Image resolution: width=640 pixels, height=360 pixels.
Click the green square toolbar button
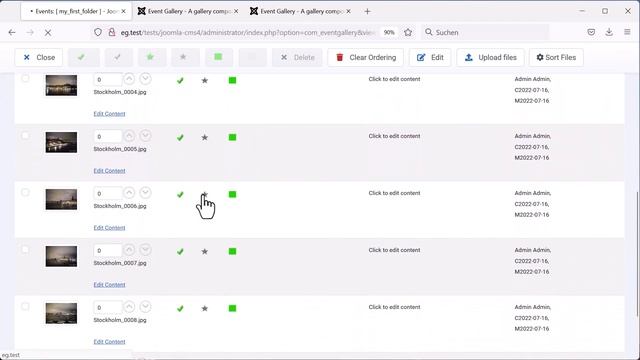[219, 58]
